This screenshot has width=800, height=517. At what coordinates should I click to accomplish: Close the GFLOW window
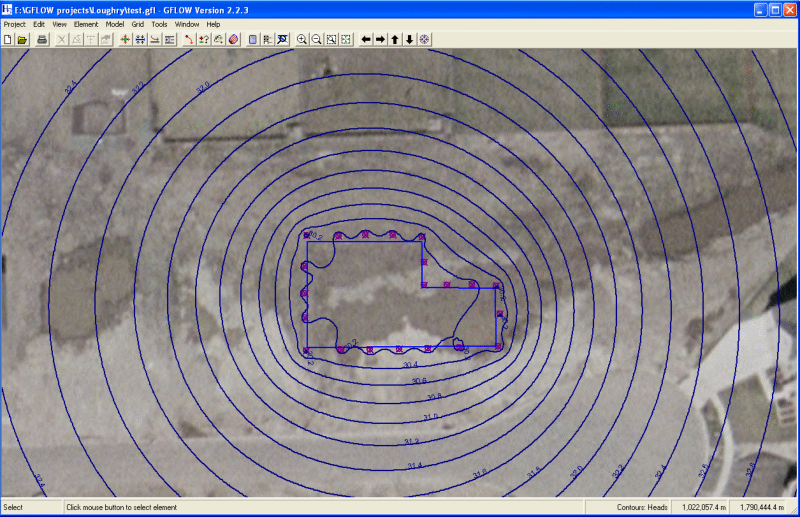click(x=790, y=10)
